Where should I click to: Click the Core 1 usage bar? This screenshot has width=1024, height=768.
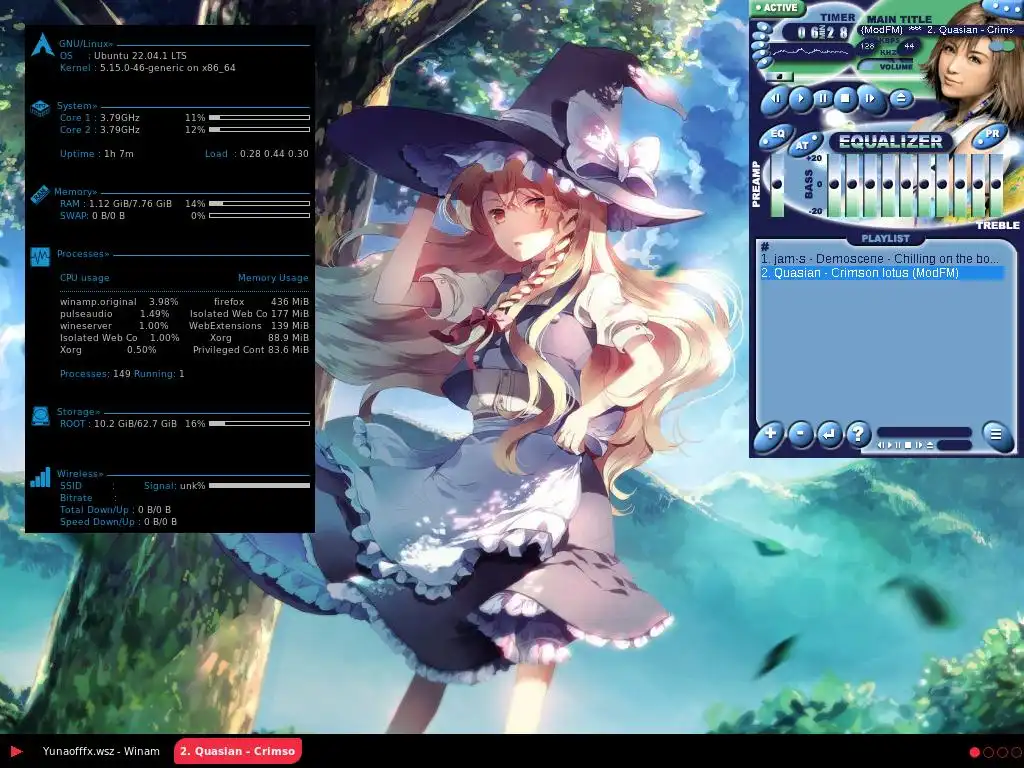coord(259,118)
